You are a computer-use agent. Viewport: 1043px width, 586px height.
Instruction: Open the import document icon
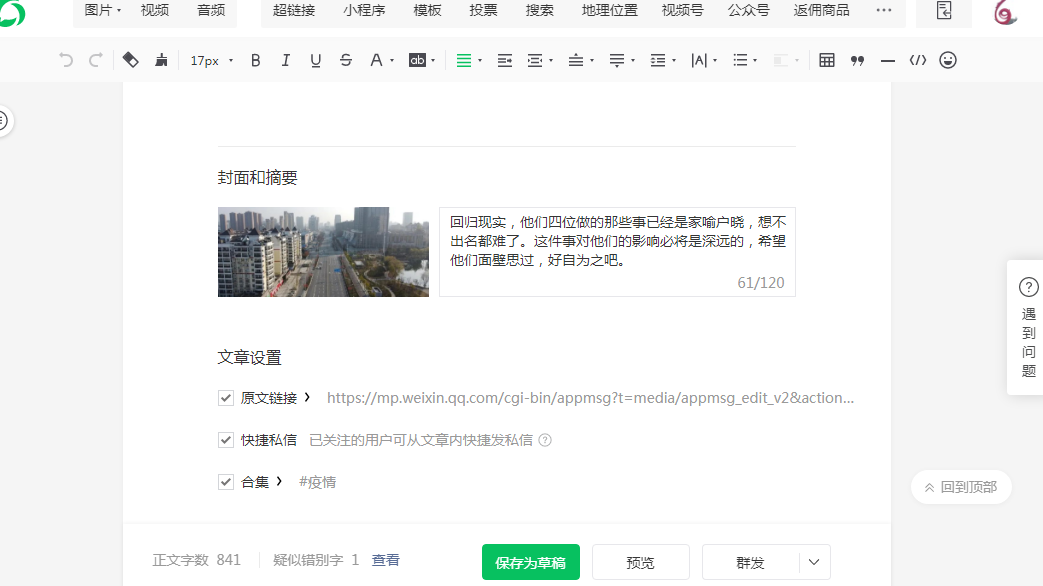pos(944,10)
